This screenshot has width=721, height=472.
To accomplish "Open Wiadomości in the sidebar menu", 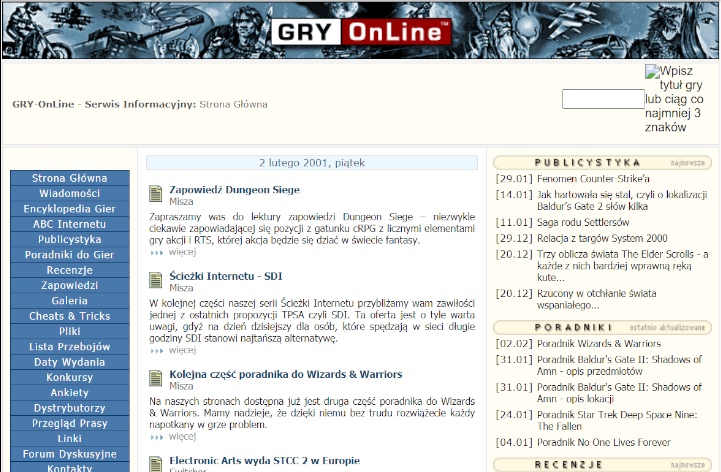I will point(69,193).
